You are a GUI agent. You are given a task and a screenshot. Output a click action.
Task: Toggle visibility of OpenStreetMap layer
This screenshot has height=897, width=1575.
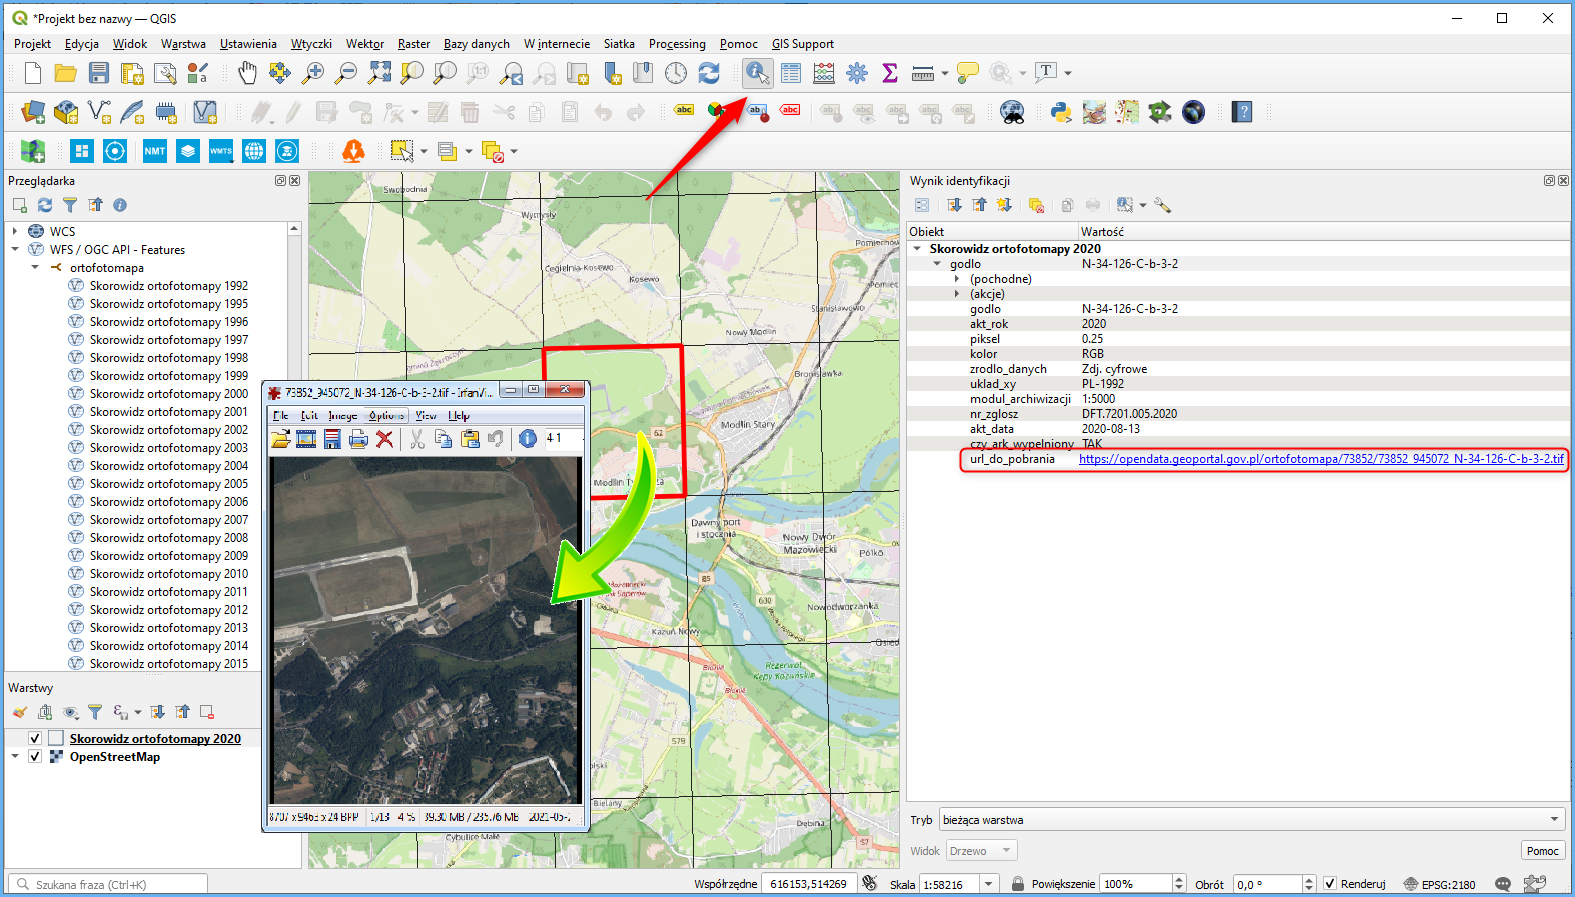(x=35, y=757)
